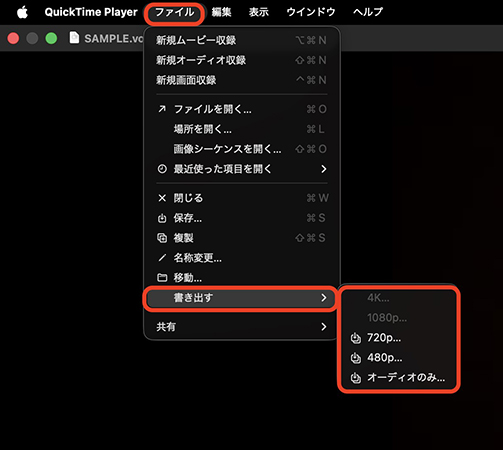503x450 pixels.
Task: Choose 新規画面収録
Action: click(242, 80)
